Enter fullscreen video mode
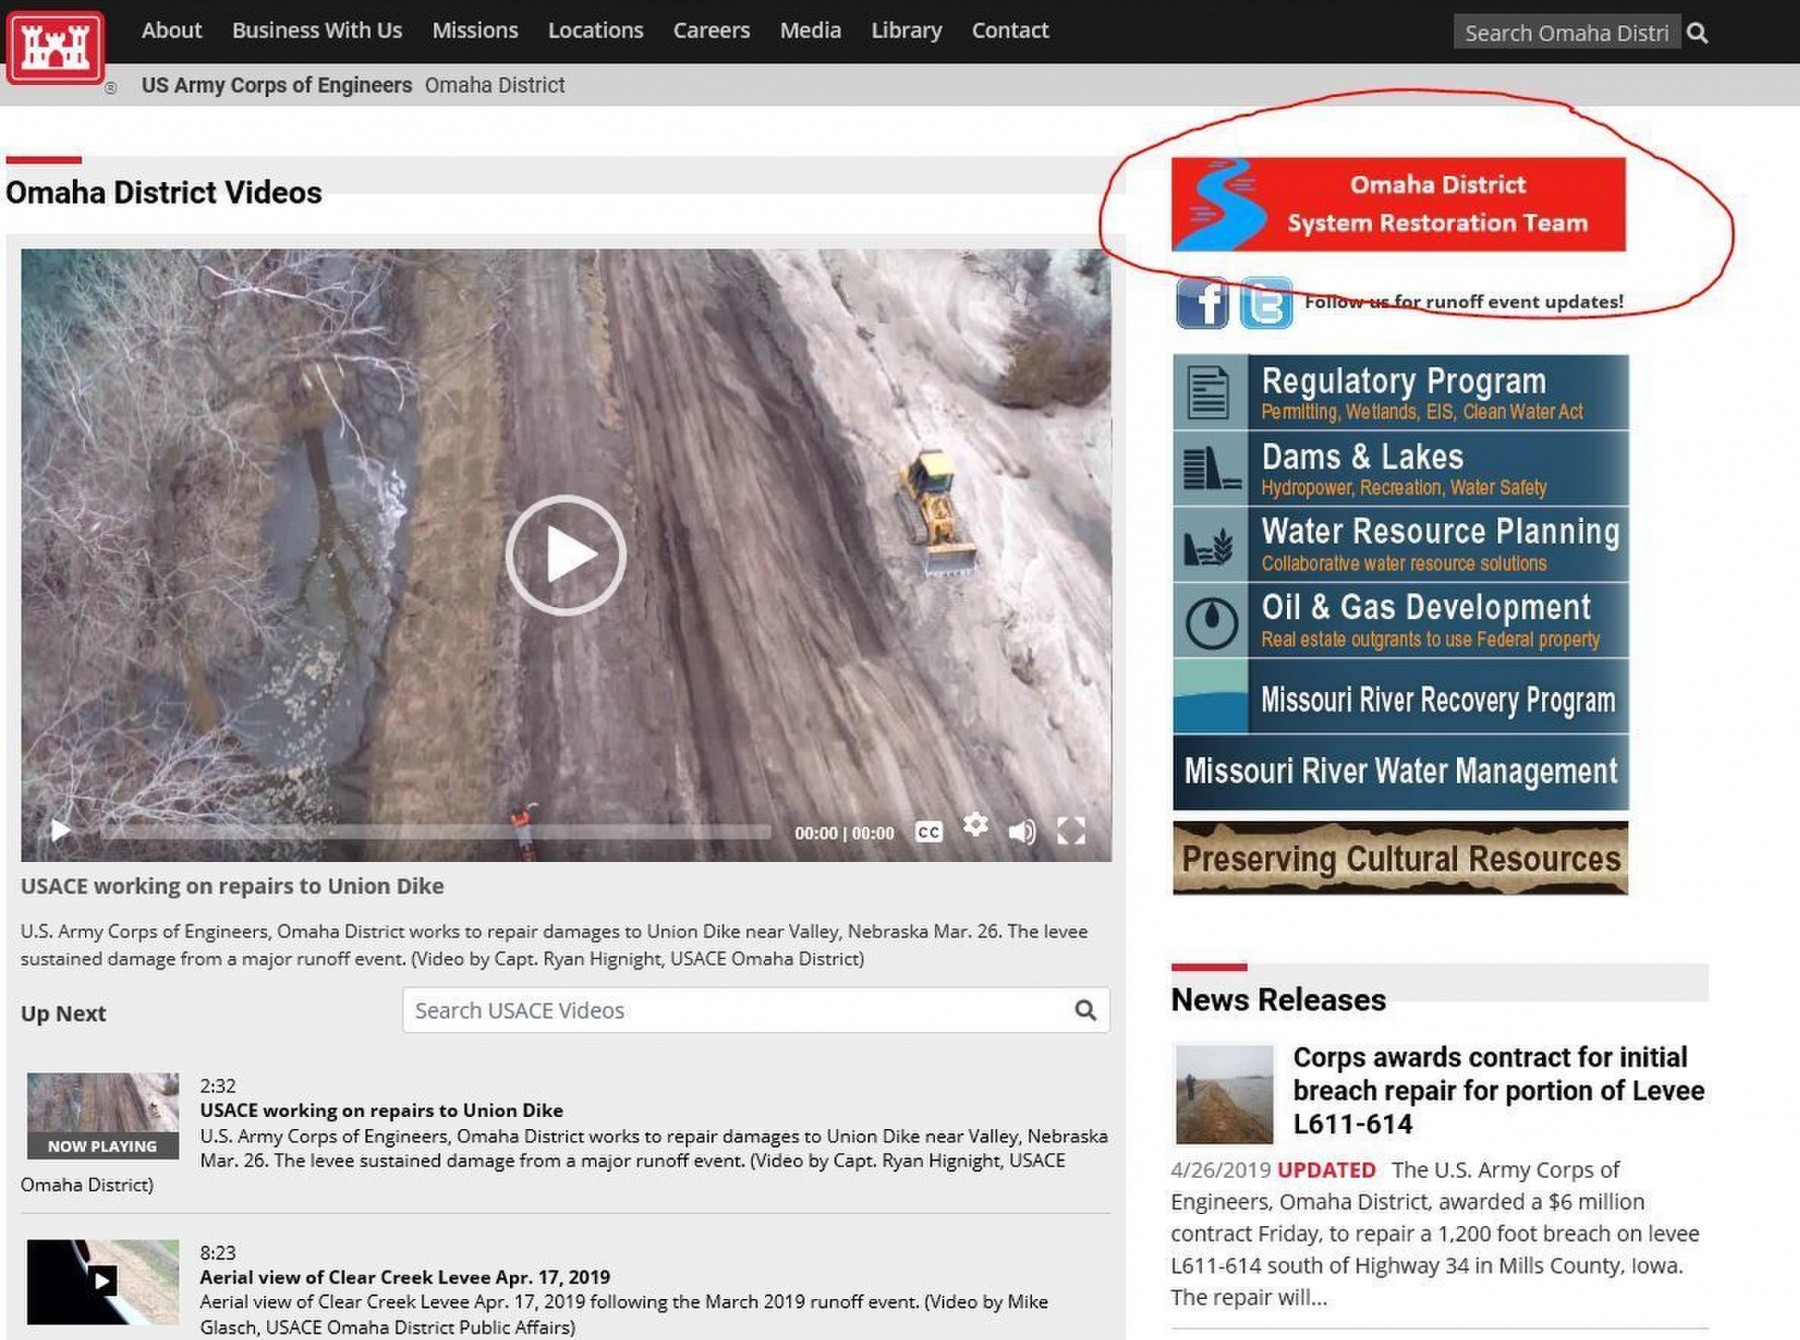 click(x=1071, y=831)
